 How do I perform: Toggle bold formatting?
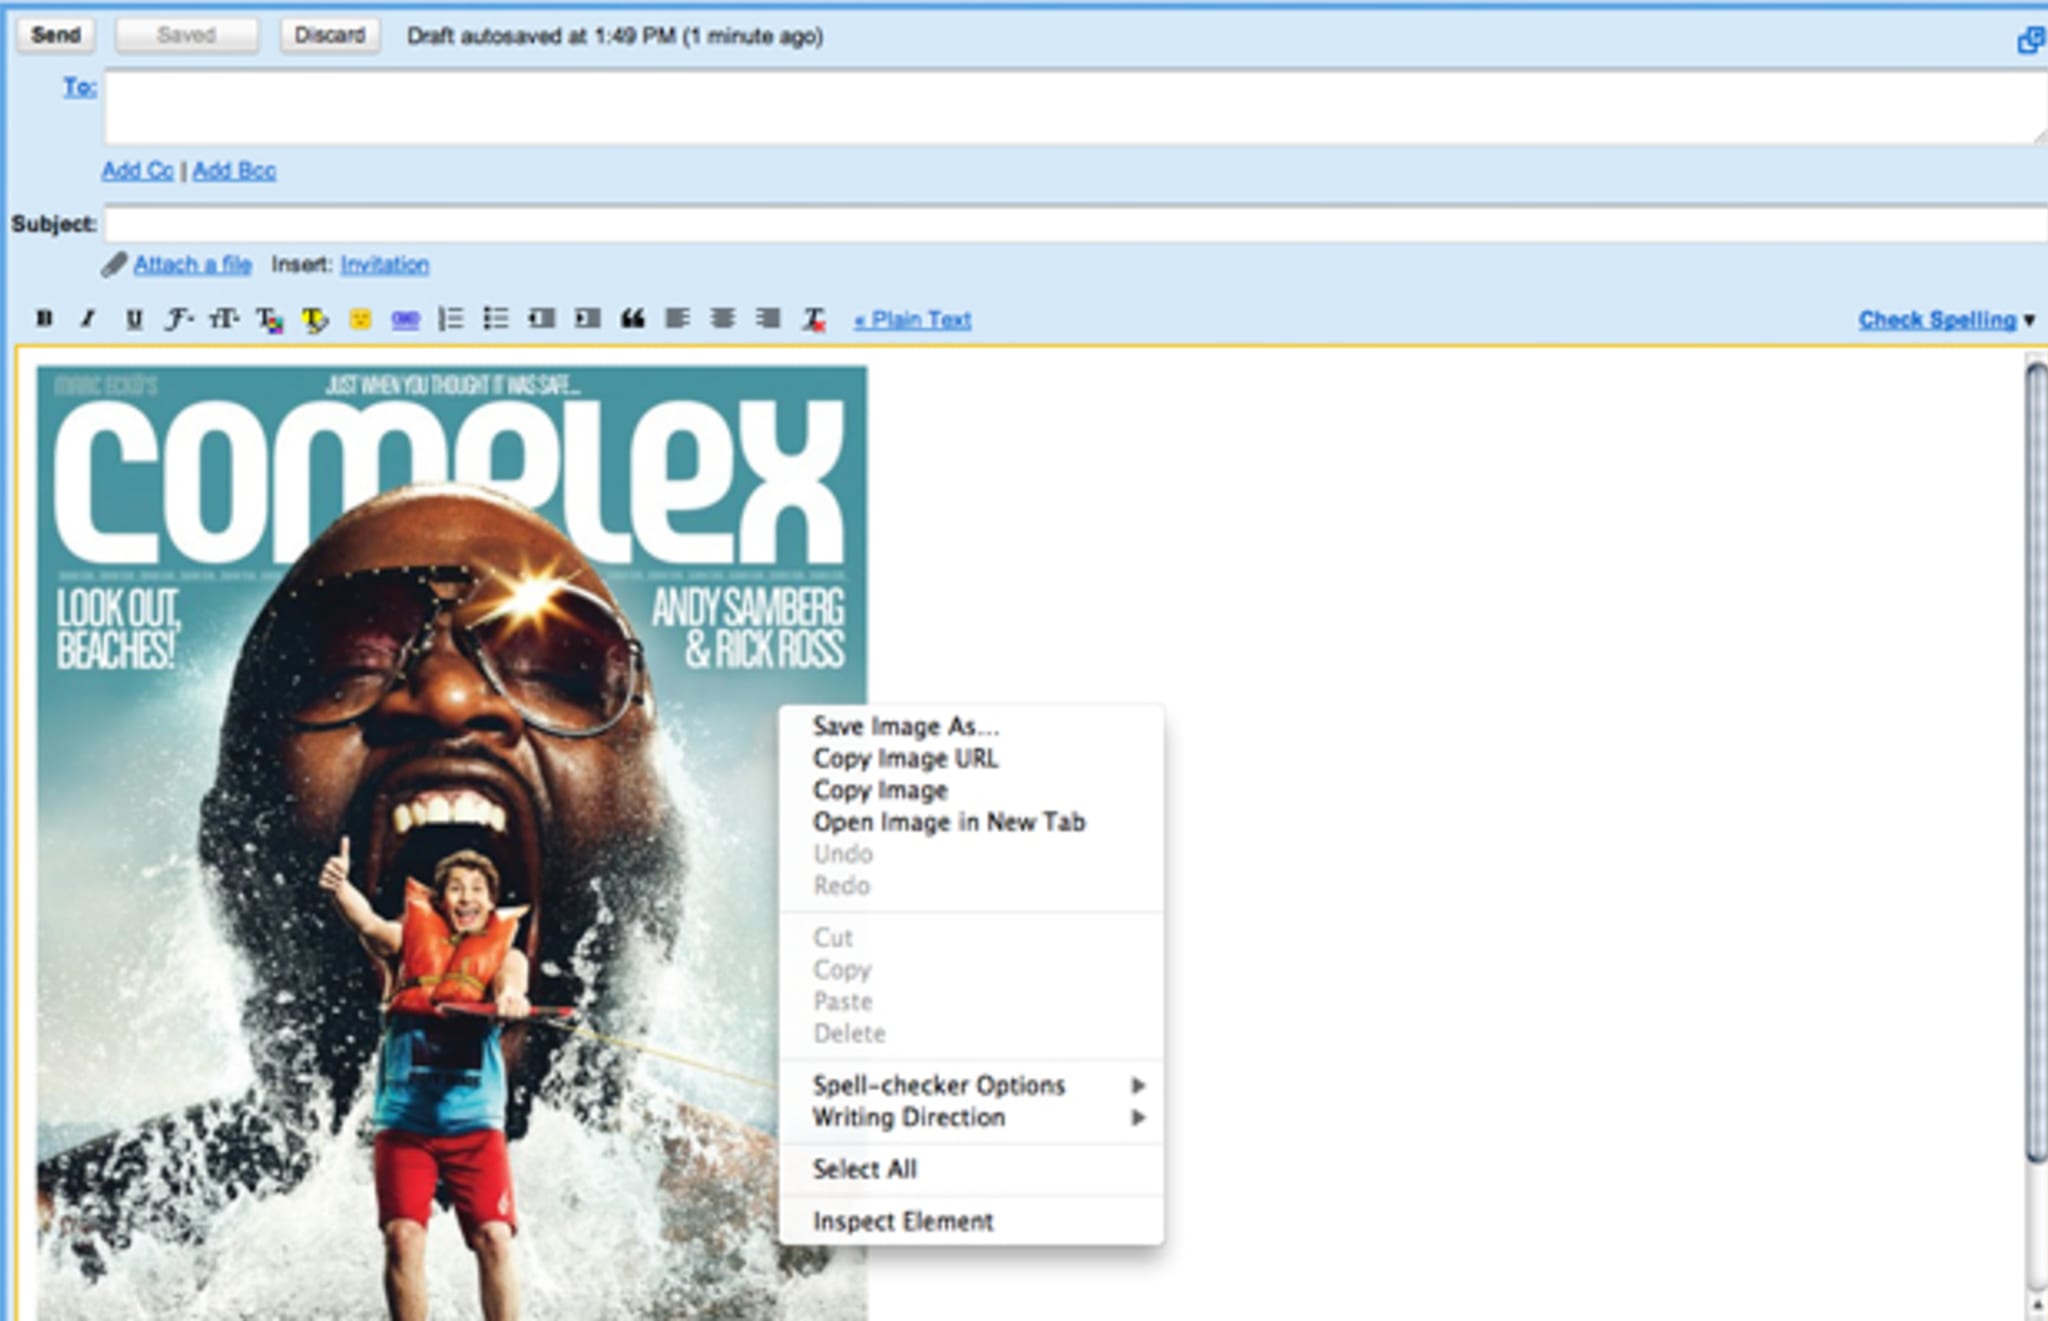click(x=44, y=319)
